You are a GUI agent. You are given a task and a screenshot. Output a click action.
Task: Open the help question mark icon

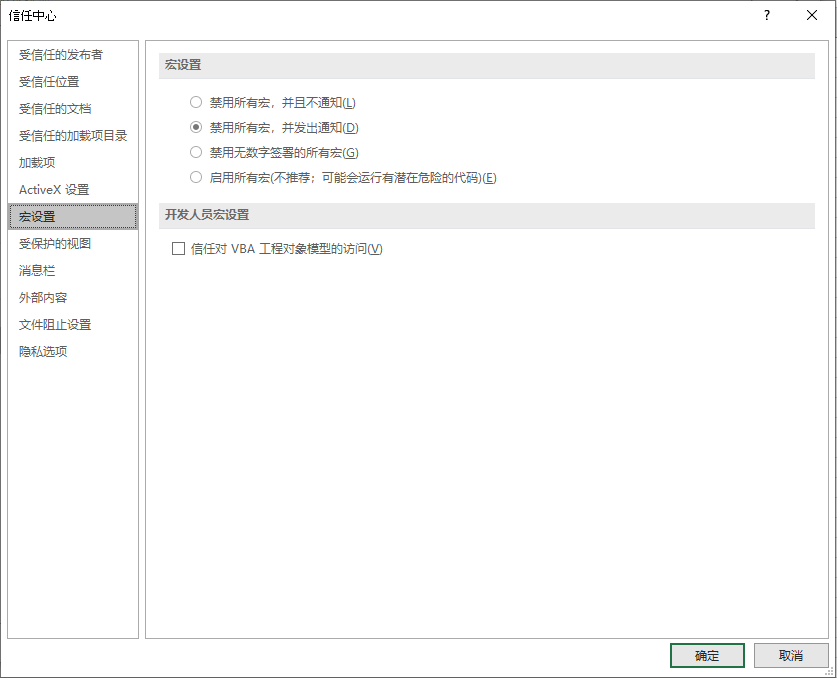[x=767, y=15]
